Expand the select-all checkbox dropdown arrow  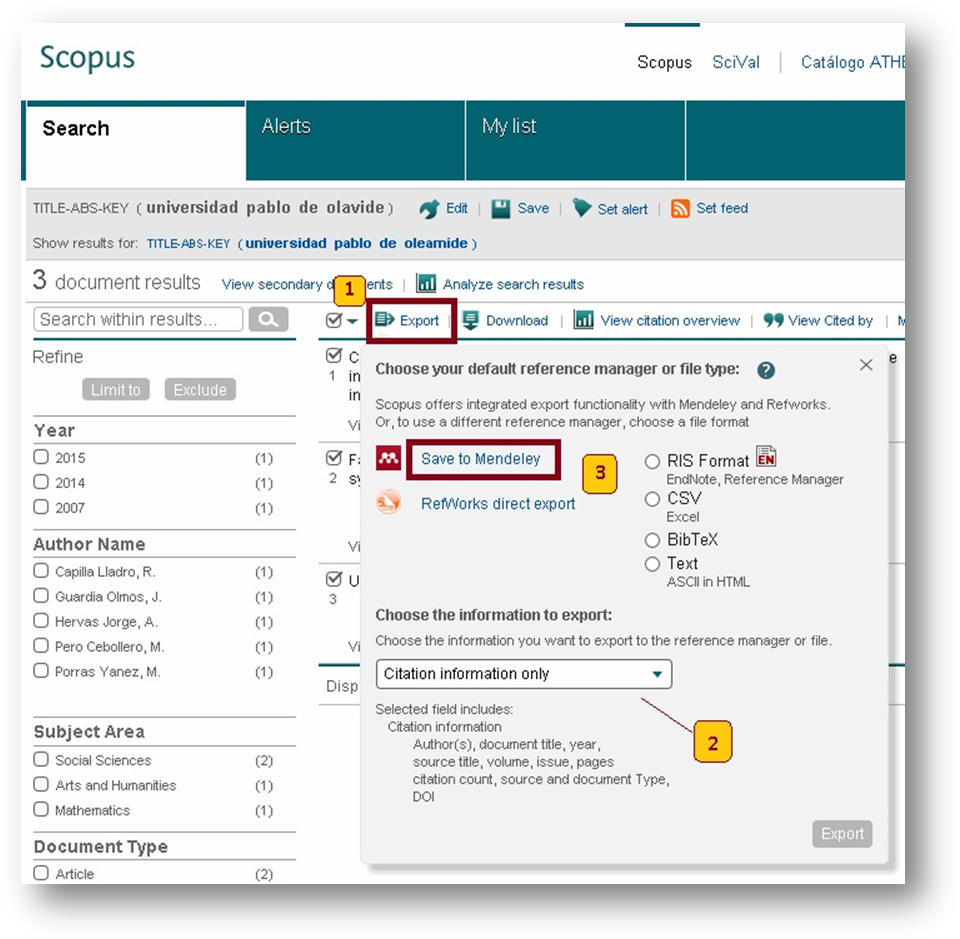tap(352, 321)
